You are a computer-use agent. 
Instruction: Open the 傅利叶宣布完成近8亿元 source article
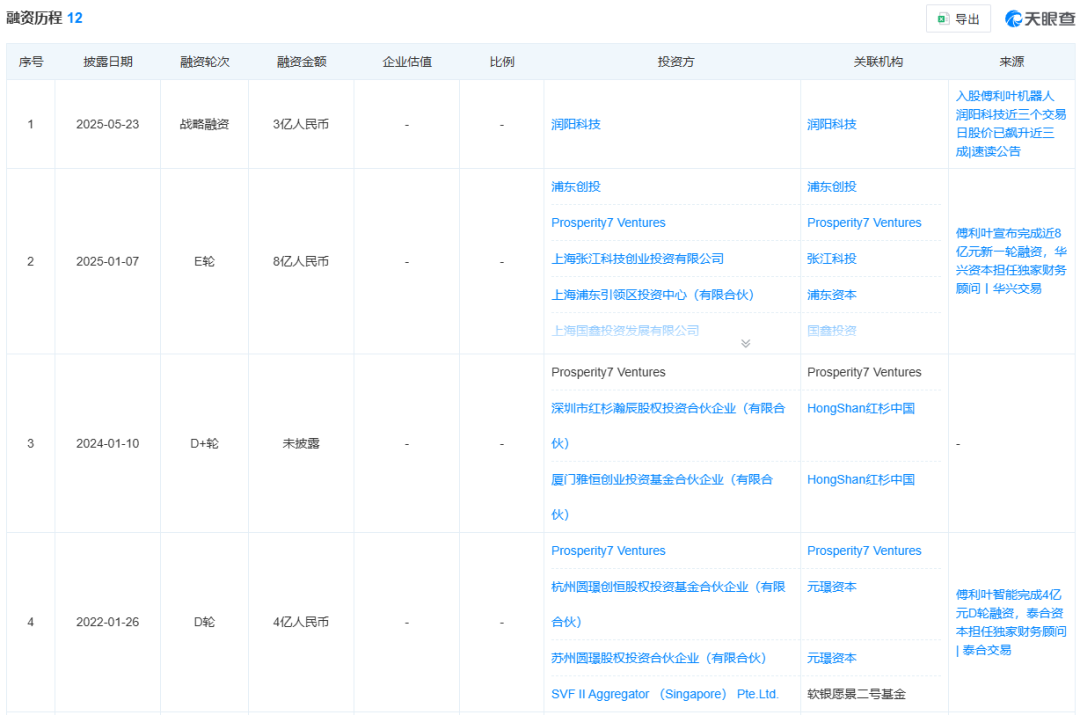1011,260
